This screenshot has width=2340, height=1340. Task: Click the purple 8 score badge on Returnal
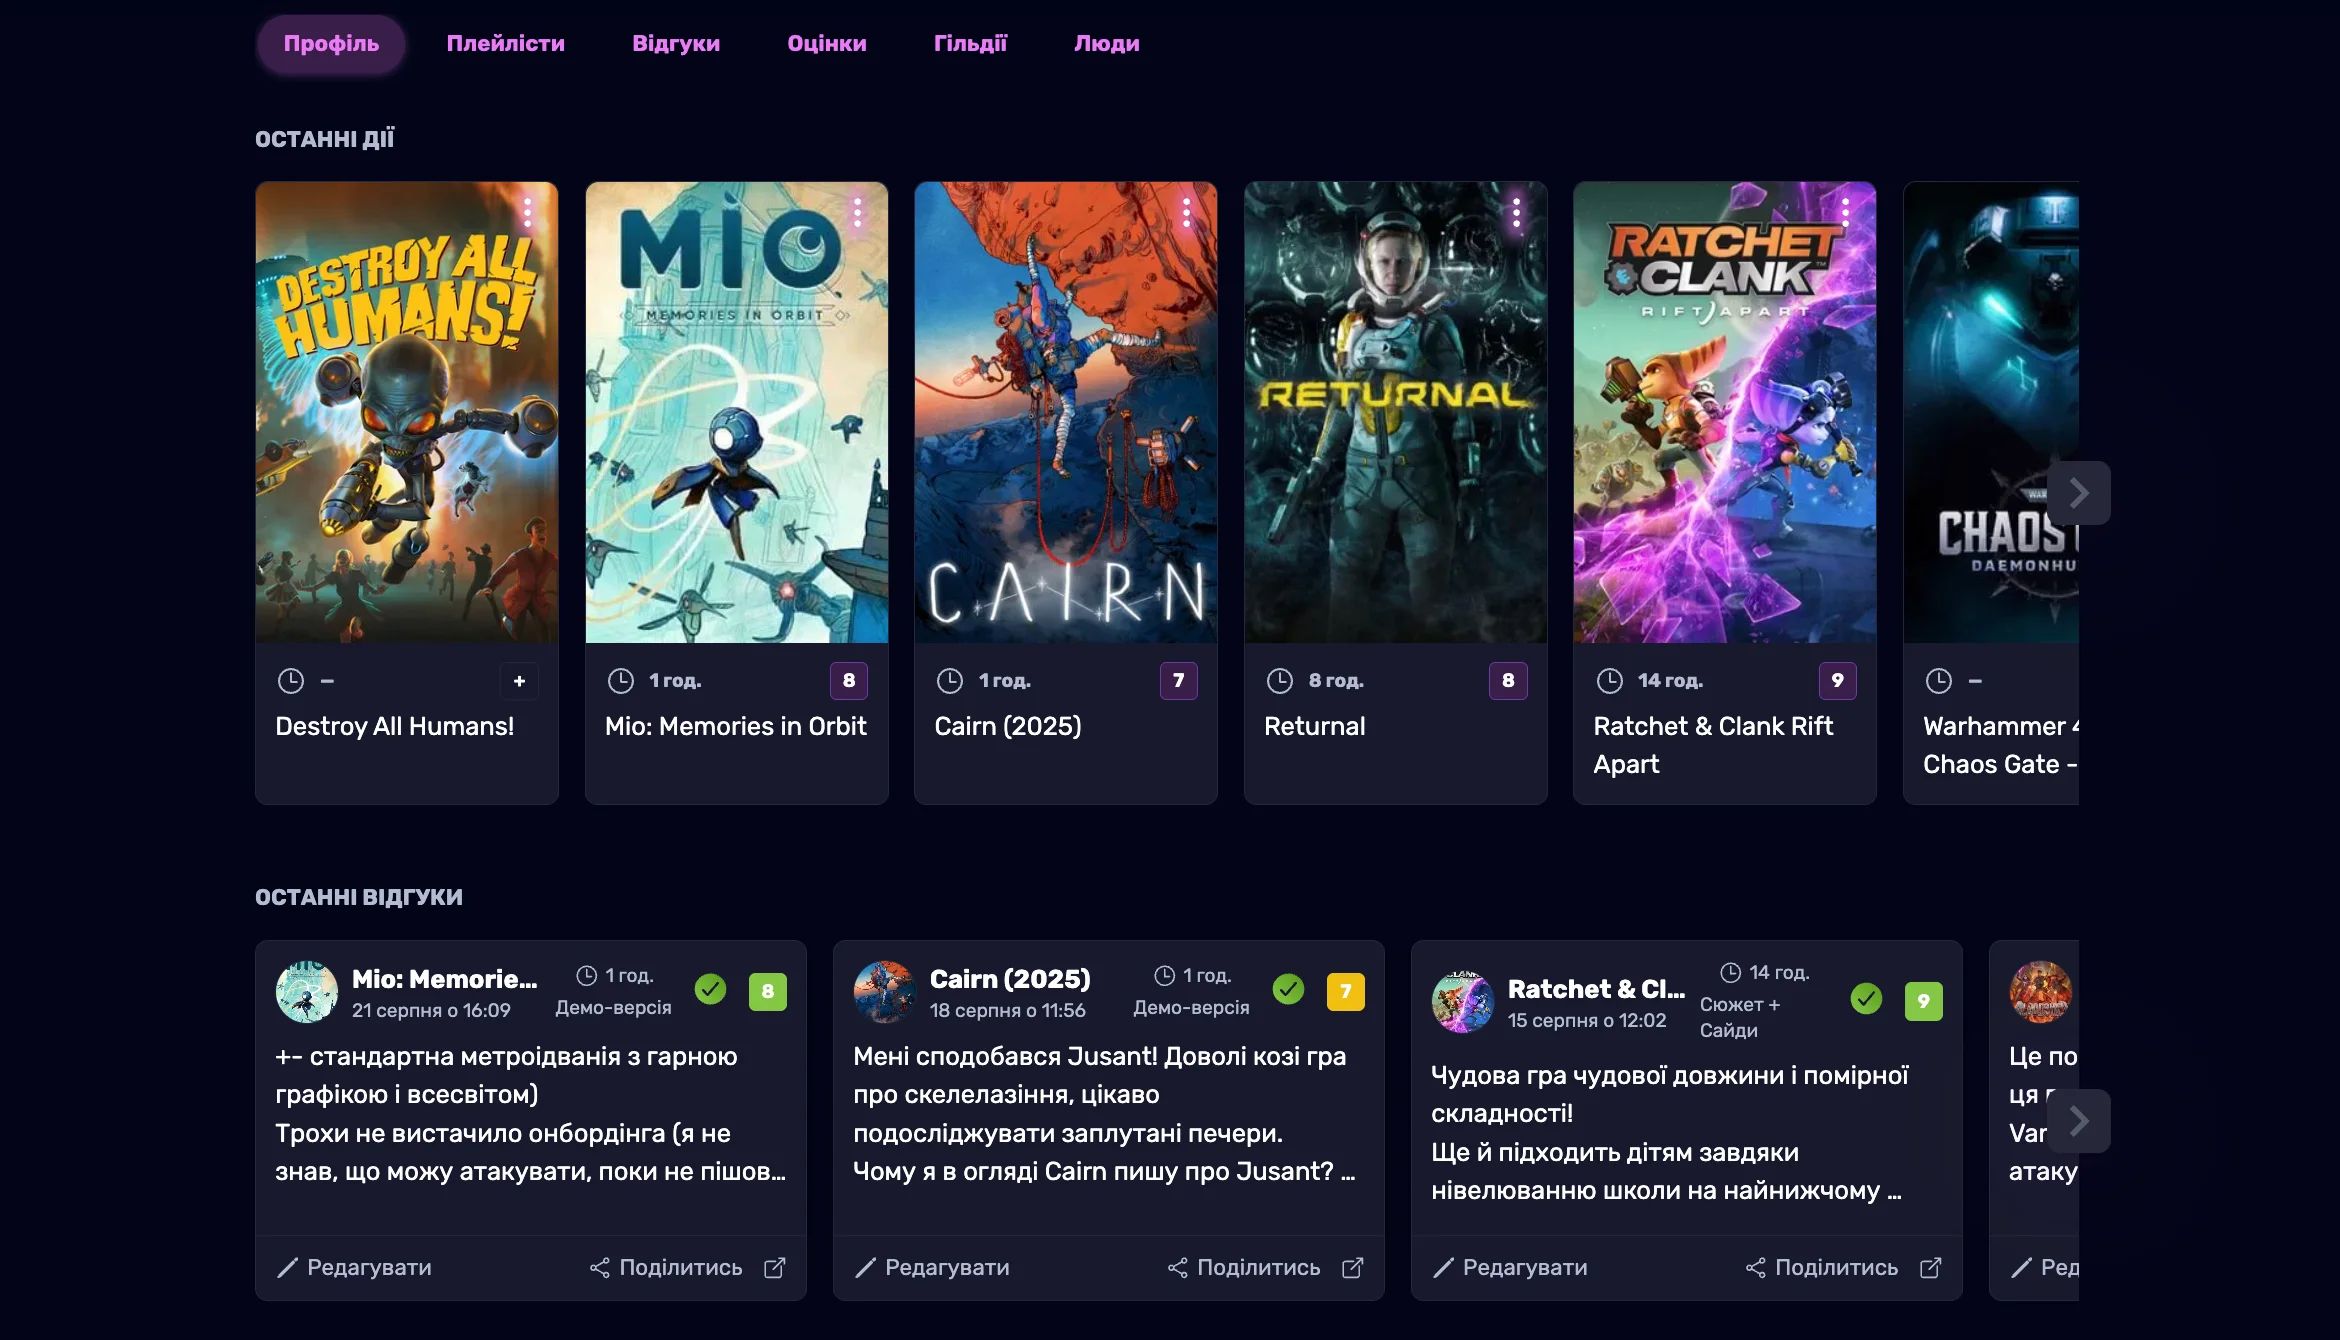coord(1507,681)
